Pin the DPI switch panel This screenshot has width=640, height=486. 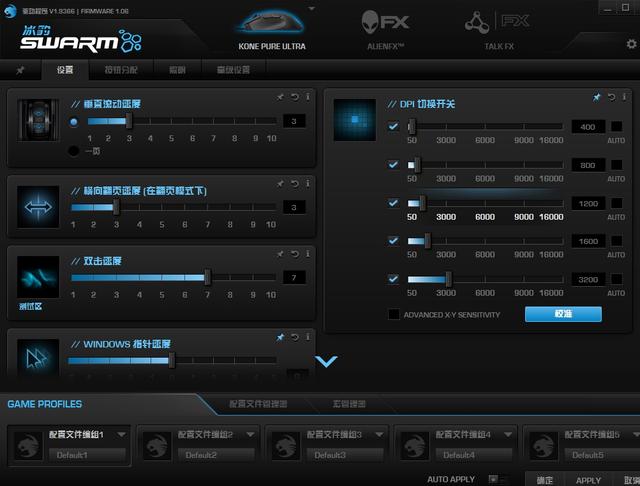597,97
